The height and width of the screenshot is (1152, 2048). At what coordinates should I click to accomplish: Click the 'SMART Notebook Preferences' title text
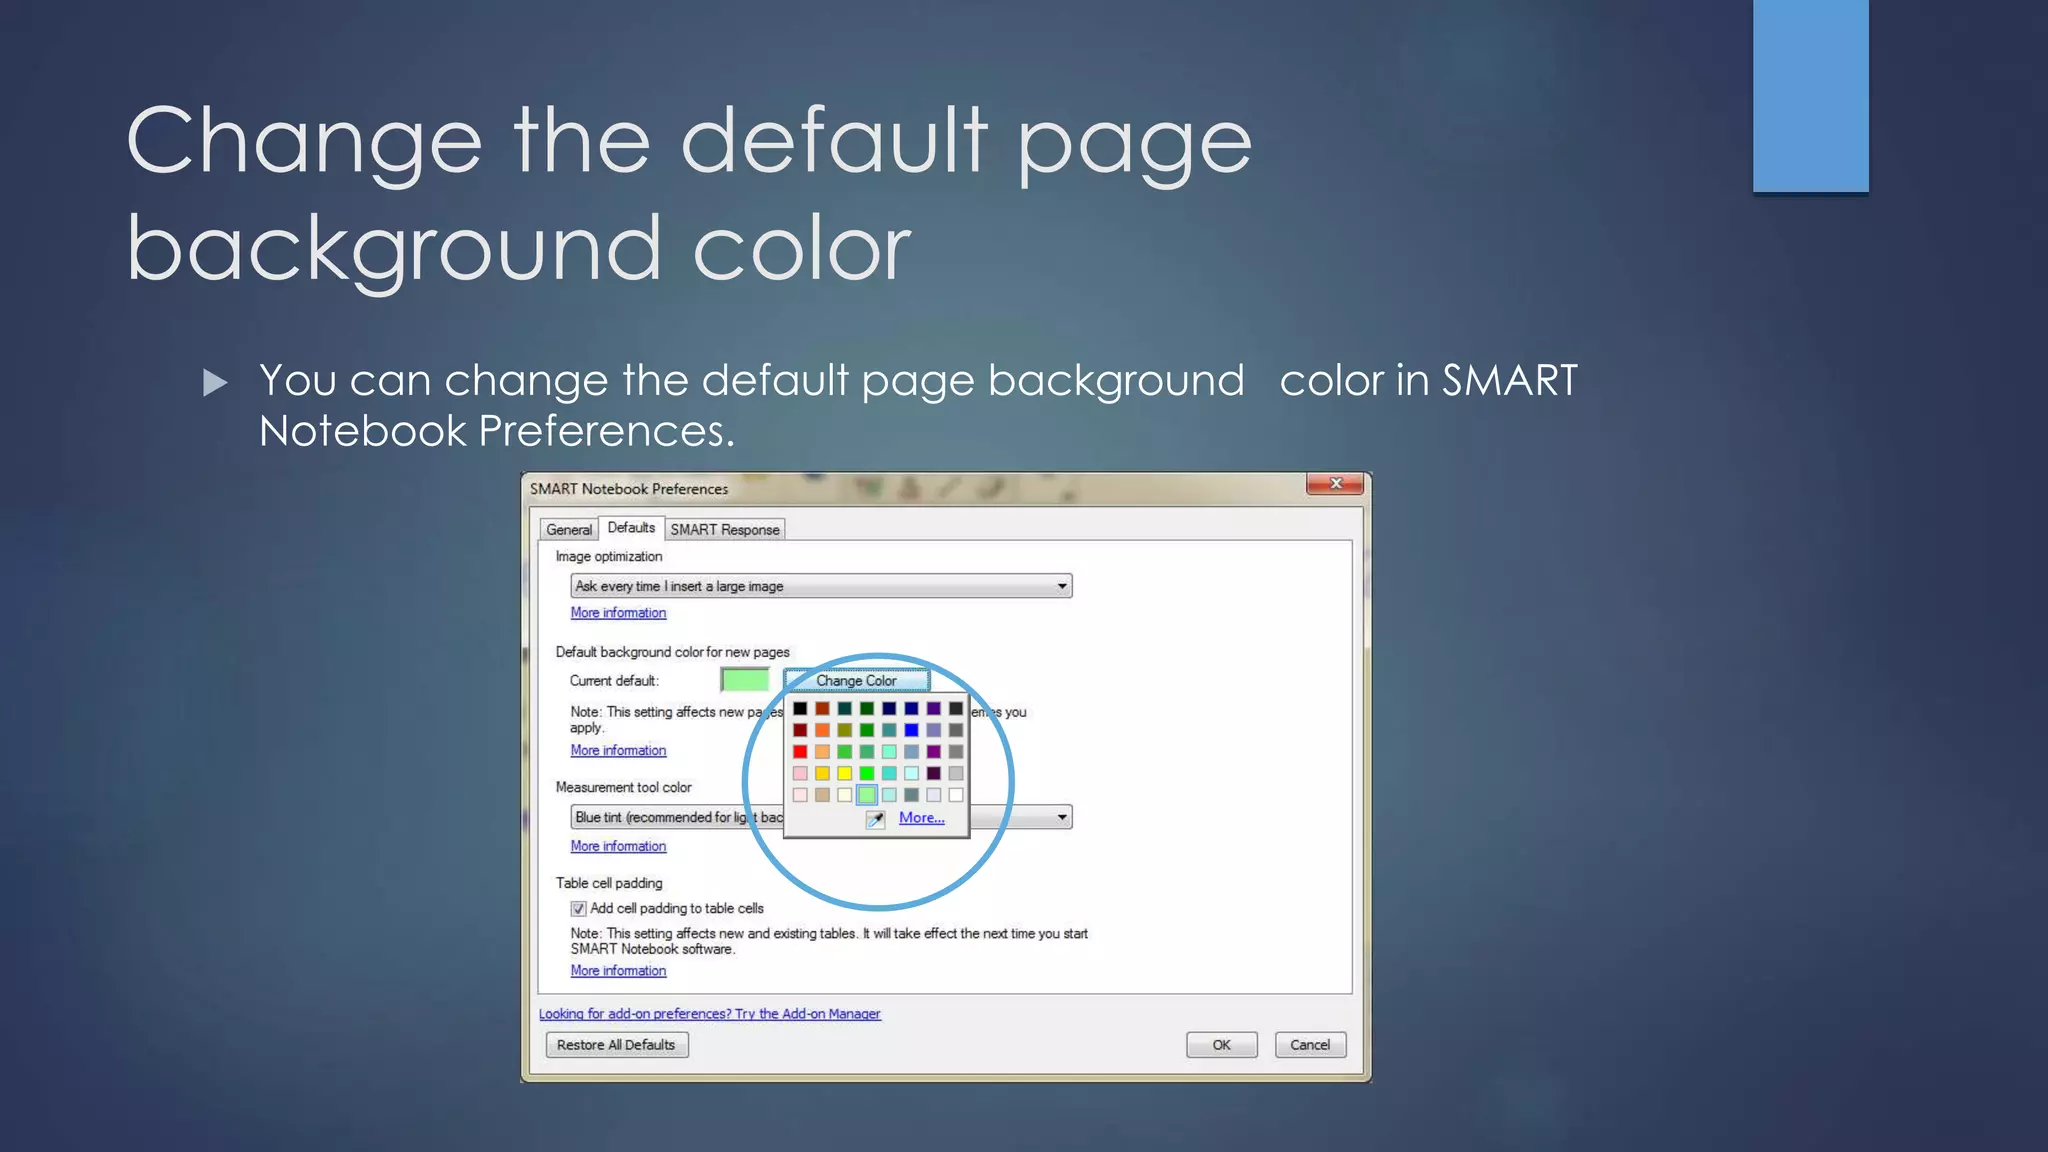point(629,489)
